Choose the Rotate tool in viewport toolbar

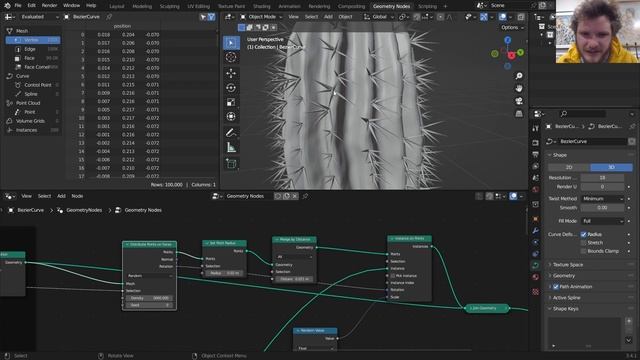click(x=231, y=88)
